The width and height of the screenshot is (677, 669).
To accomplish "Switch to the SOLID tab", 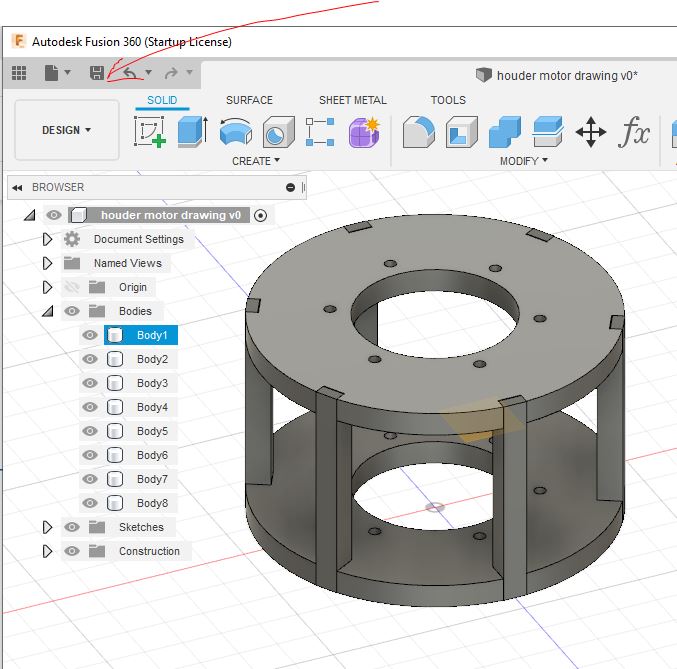I will (162, 100).
